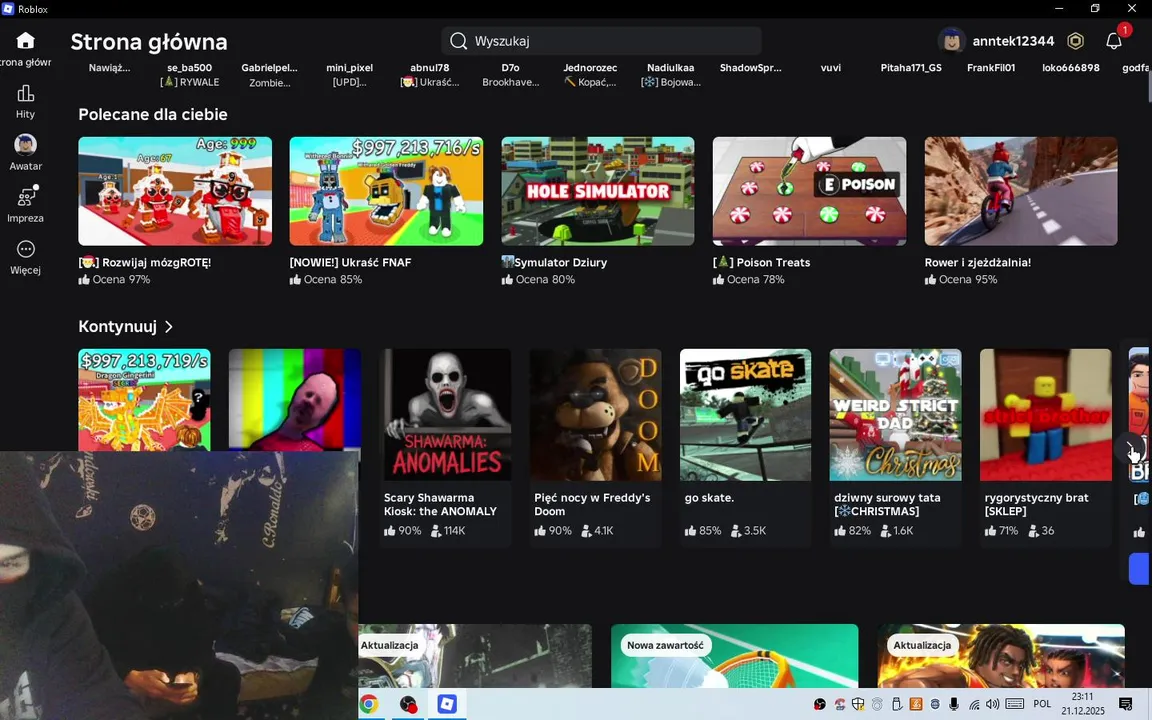
Task: Open Google Chrome from the taskbar
Action: tap(369, 704)
